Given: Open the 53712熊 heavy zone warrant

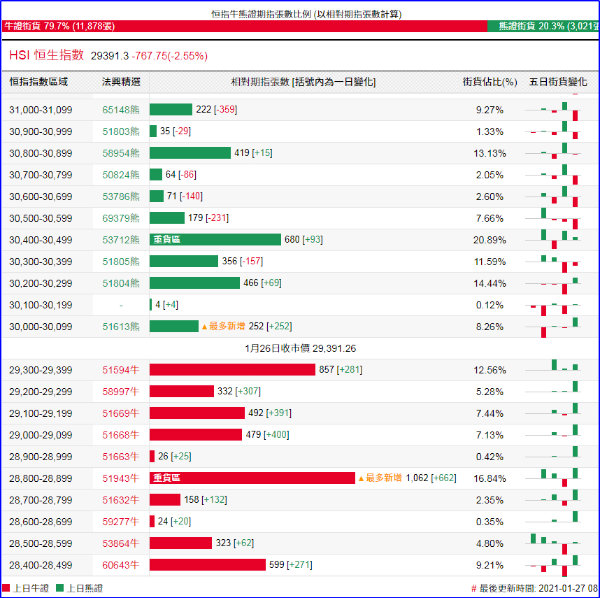Looking at the screenshot, I should click(121, 240).
